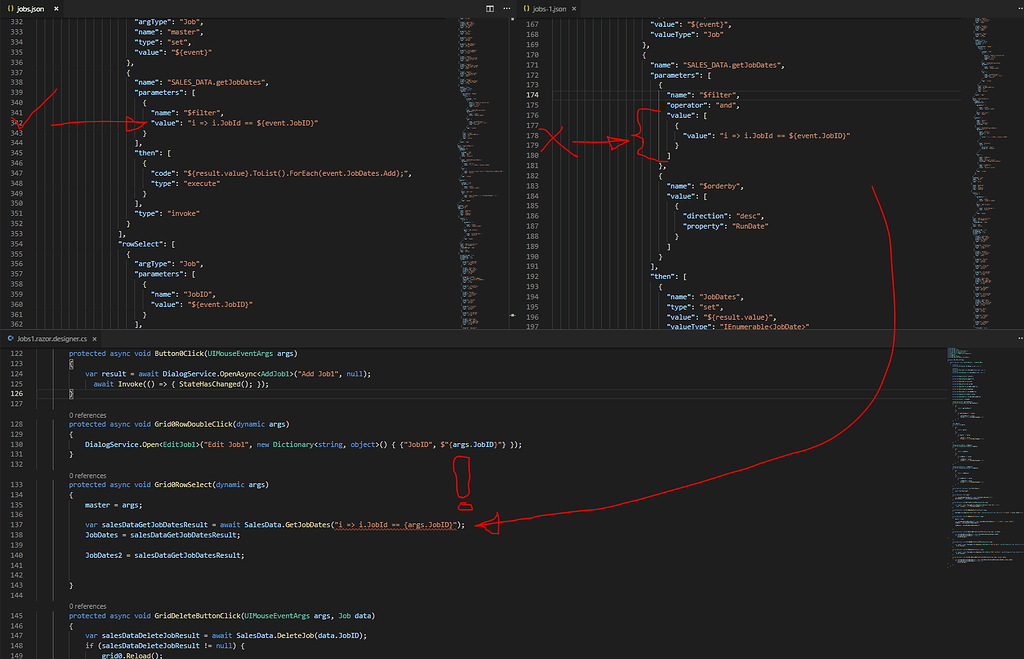Viewport: 1024px width, 659px height.
Task: Click the "rowSelect" key in jobs.json
Action: [x=142, y=244]
